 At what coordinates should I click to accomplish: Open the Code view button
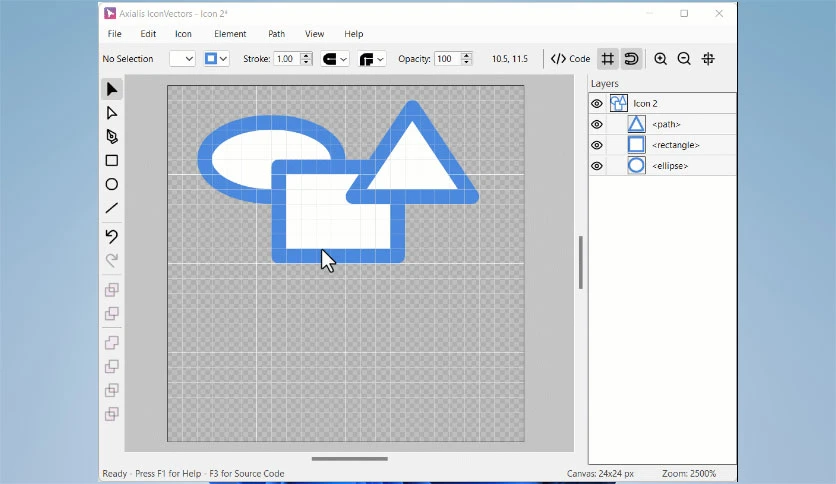(x=570, y=59)
